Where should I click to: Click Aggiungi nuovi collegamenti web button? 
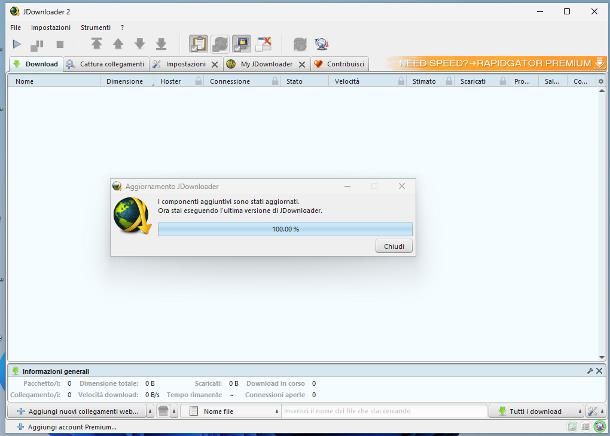tap(77, 411)
